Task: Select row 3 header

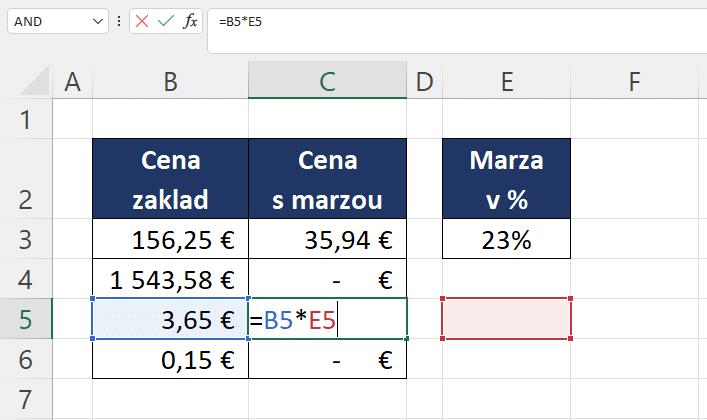Action: tap(26, 239)
